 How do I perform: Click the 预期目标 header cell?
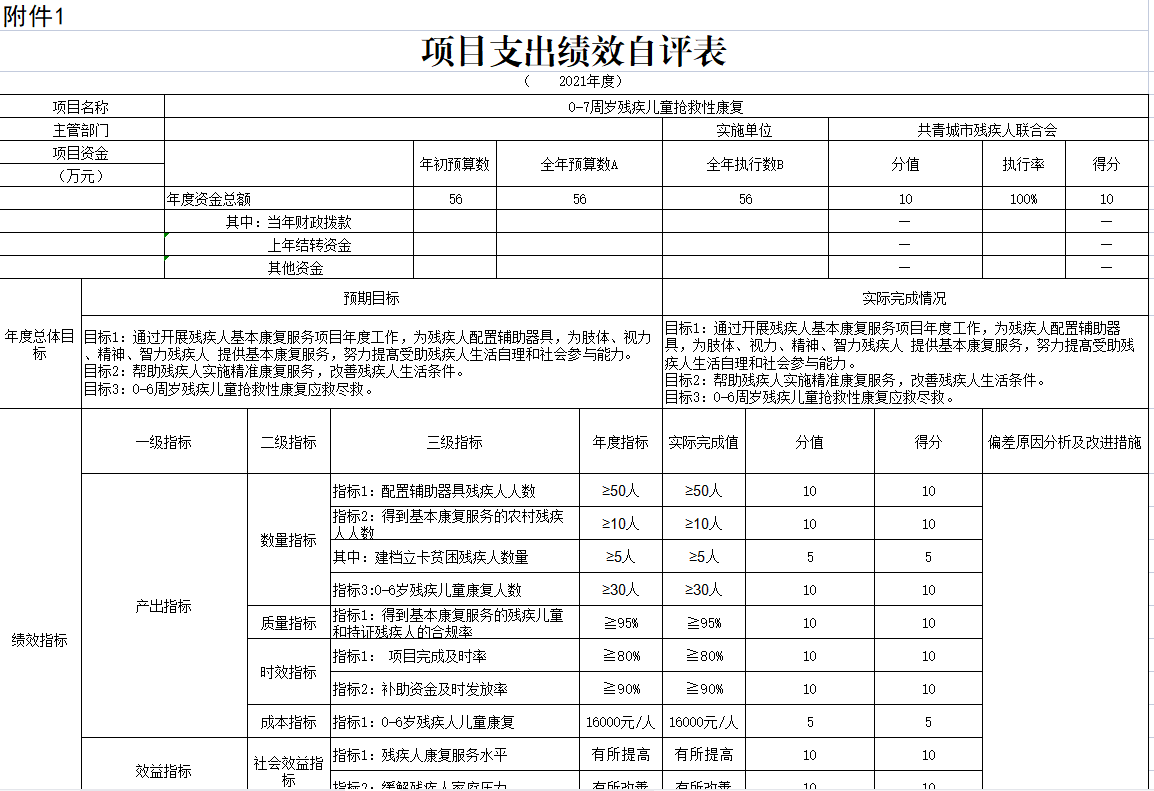[x=371, y=298]
